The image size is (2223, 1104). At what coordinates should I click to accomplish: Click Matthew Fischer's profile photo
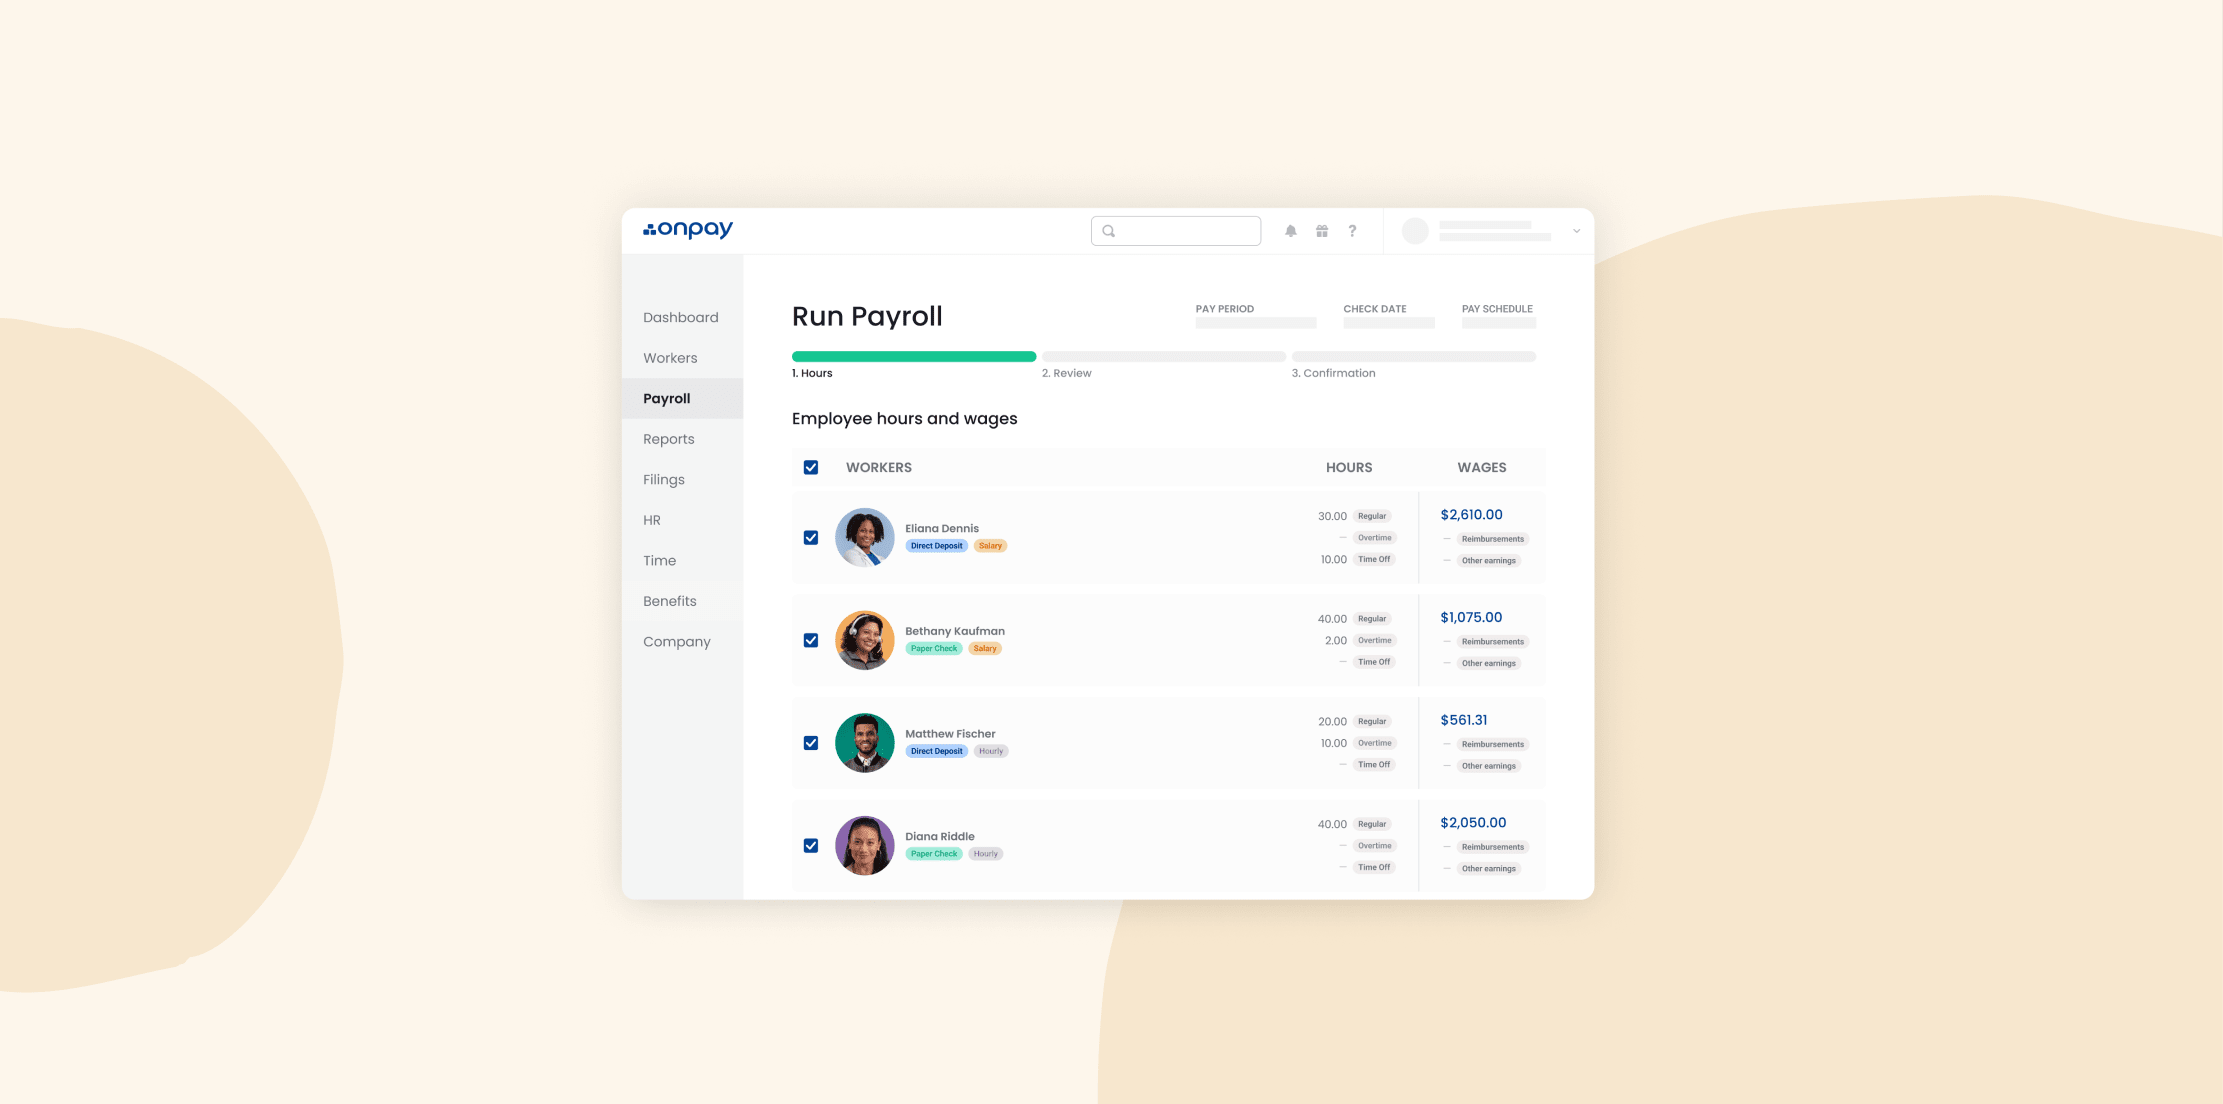click(x=864, y=743)
